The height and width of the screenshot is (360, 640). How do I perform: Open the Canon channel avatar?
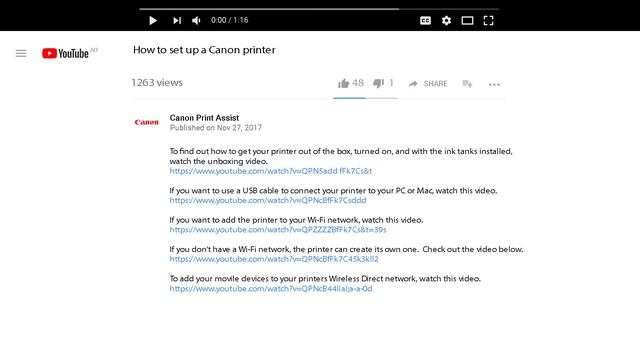click(x=147, y=122)
